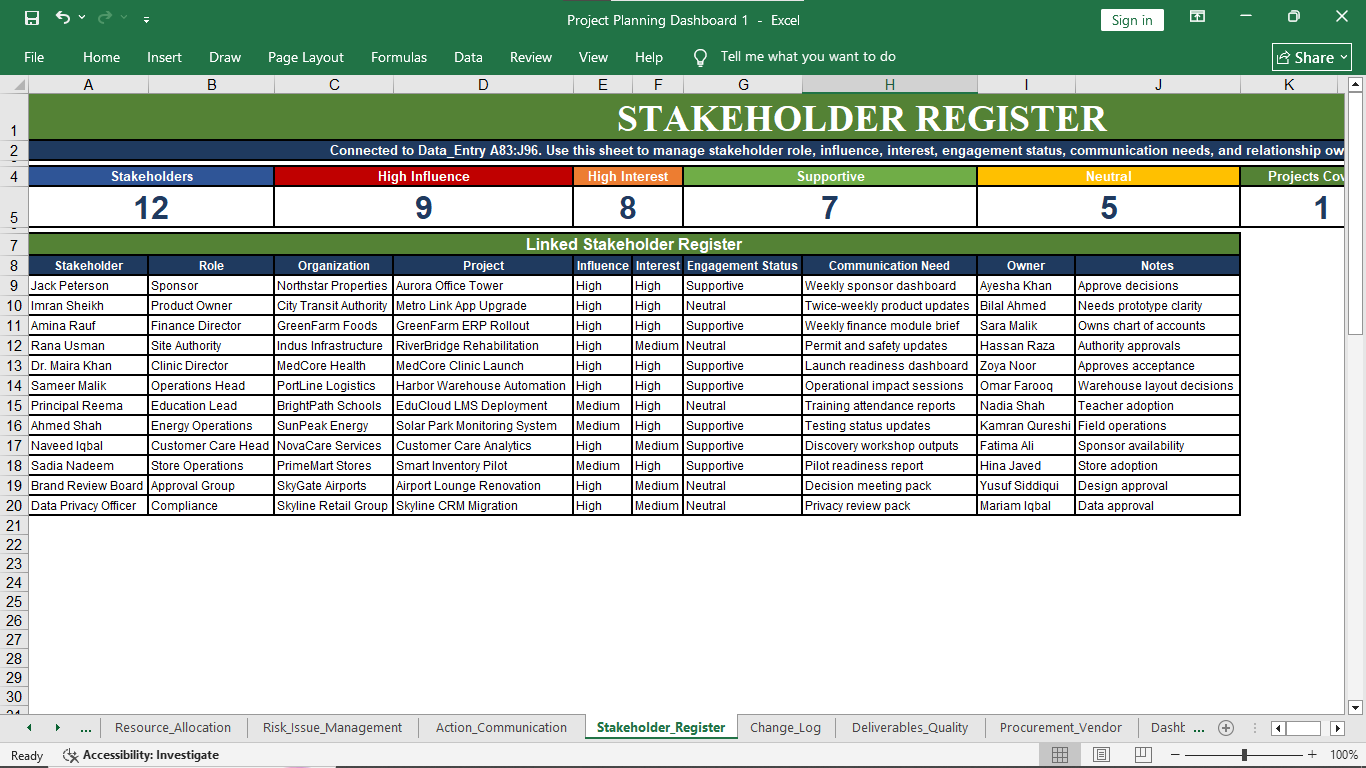Open Ribbon Display Options

pos(1197,17)
